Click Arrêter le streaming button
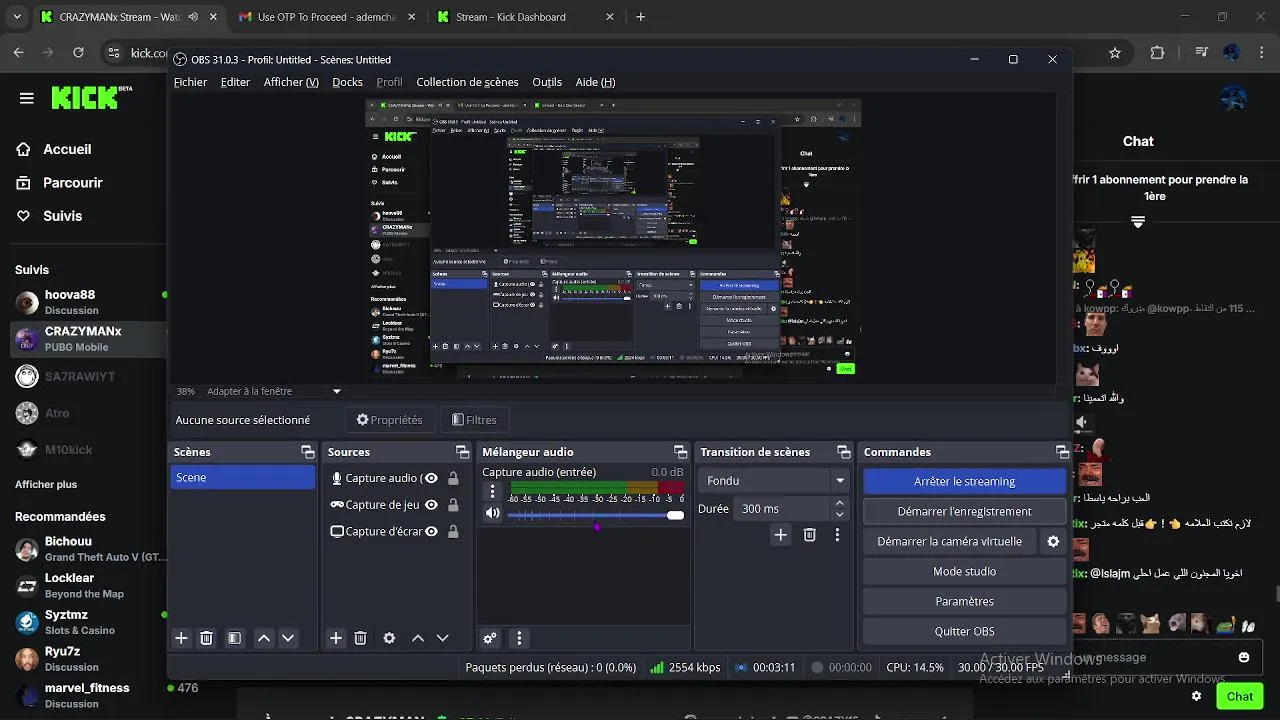1280x720 pixels. tap(964, 481)
